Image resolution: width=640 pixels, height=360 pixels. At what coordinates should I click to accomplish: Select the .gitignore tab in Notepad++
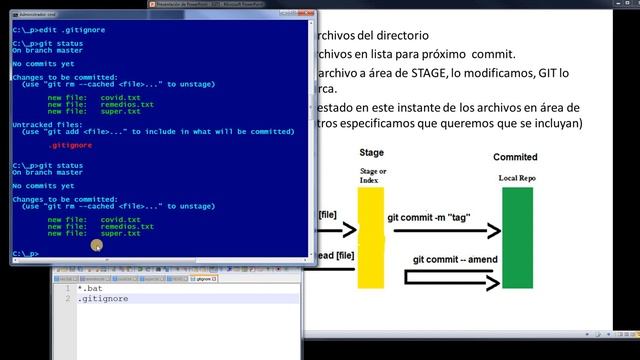(204, 279)
